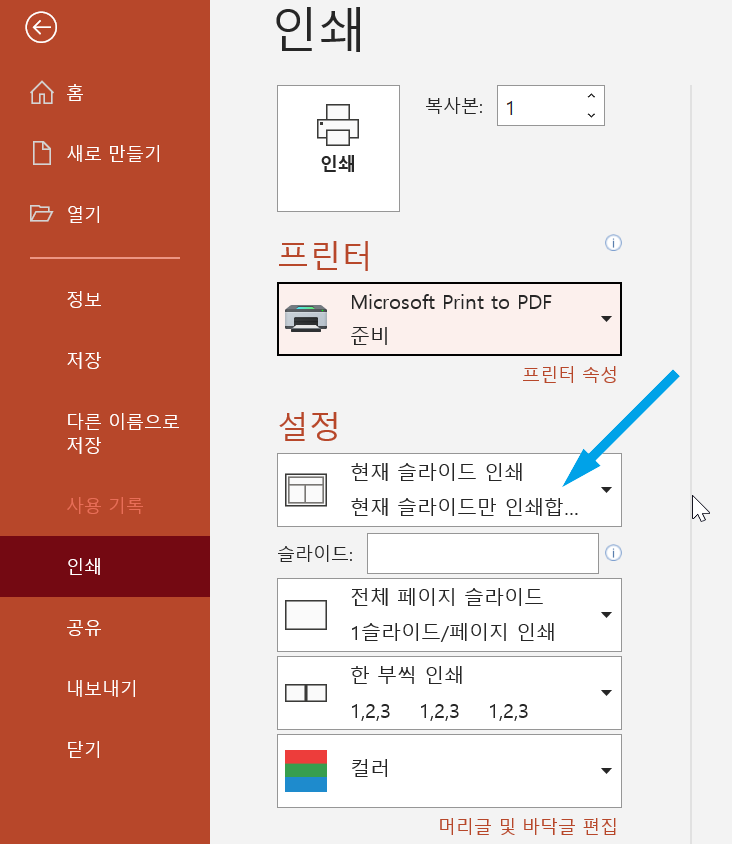Image resolution: width=732 pixels, height=844 pixels.
Task: Open the 머리글 및 바닥글 편집 link
Action: (527, 826)
